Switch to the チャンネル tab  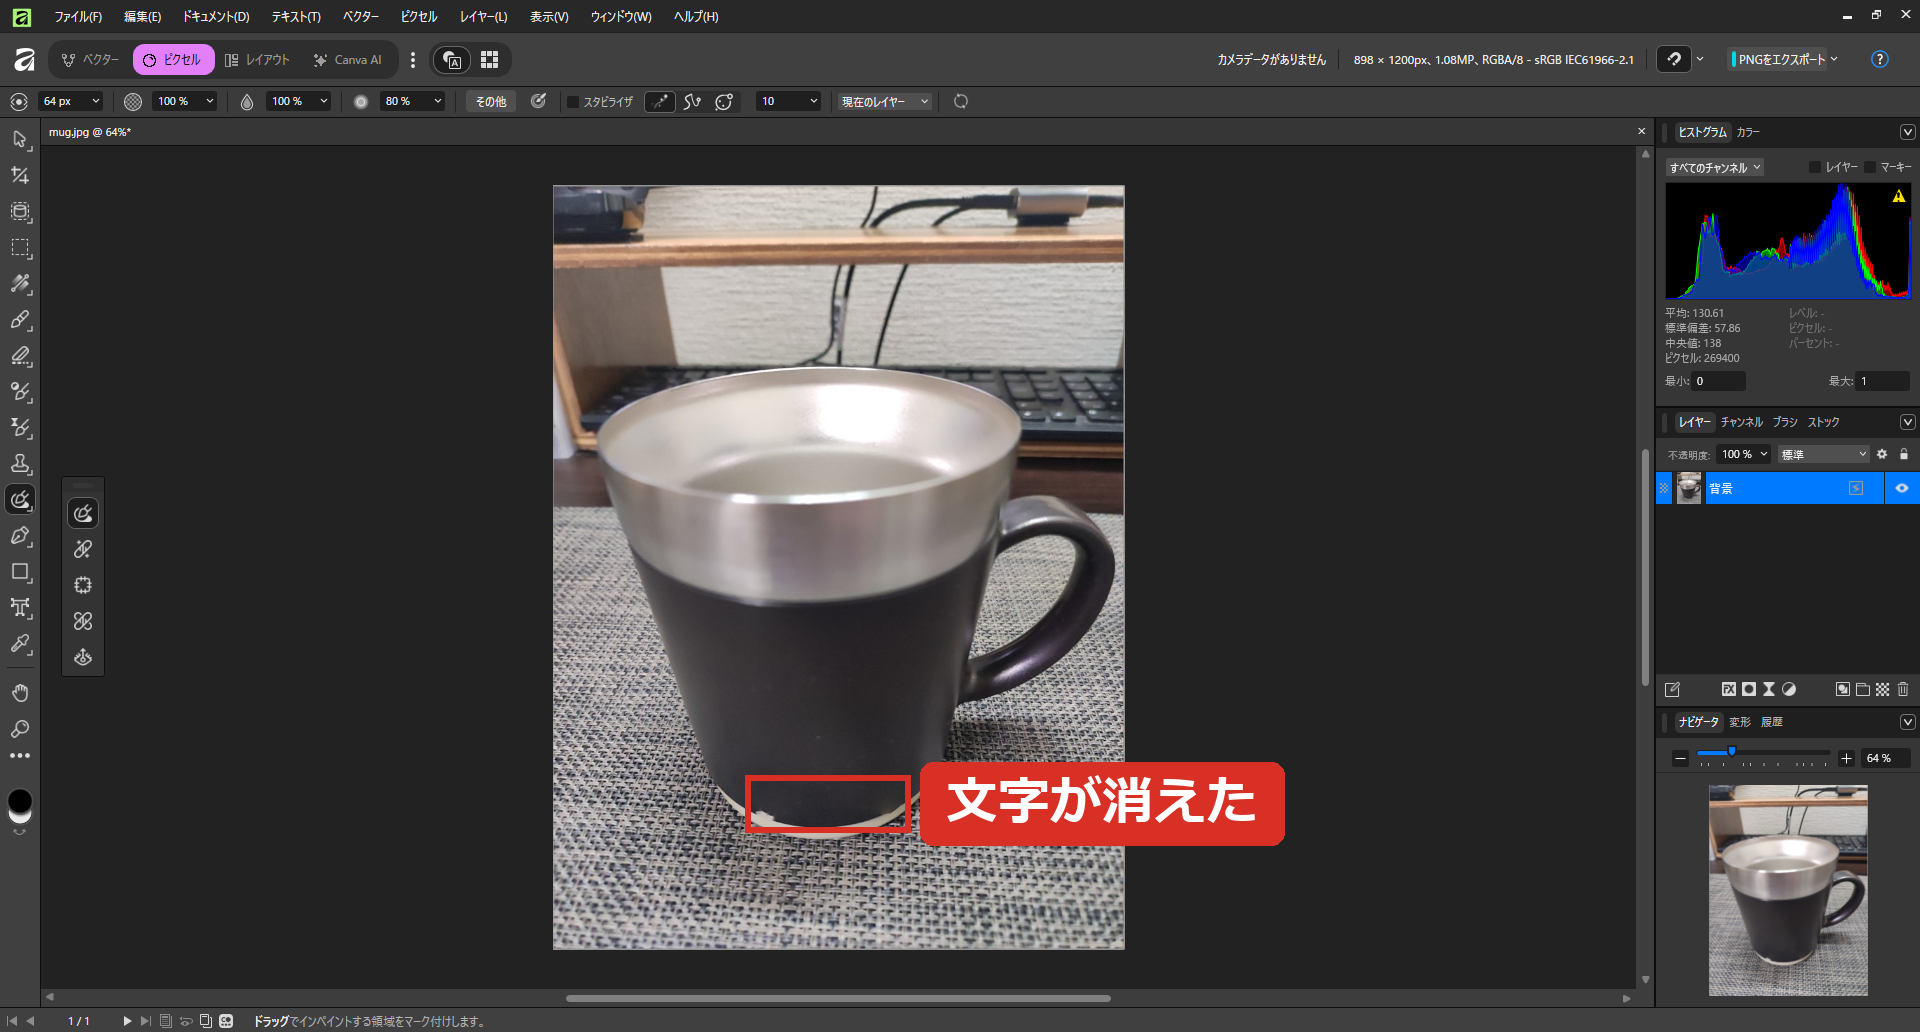1742,422
